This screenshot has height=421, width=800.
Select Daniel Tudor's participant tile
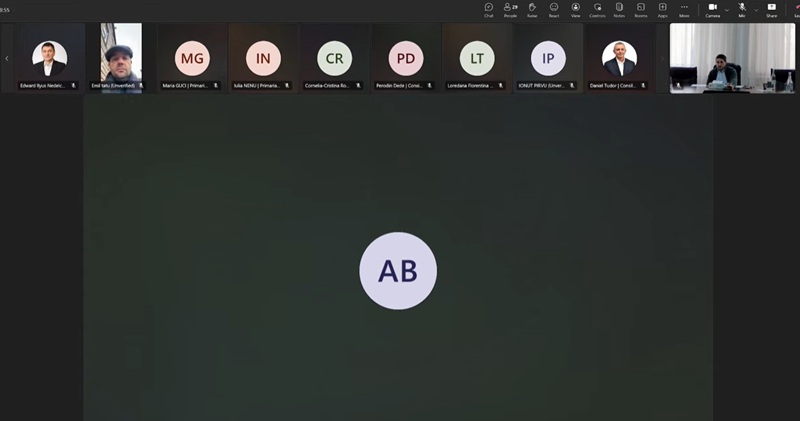click(x=619, y=58)
